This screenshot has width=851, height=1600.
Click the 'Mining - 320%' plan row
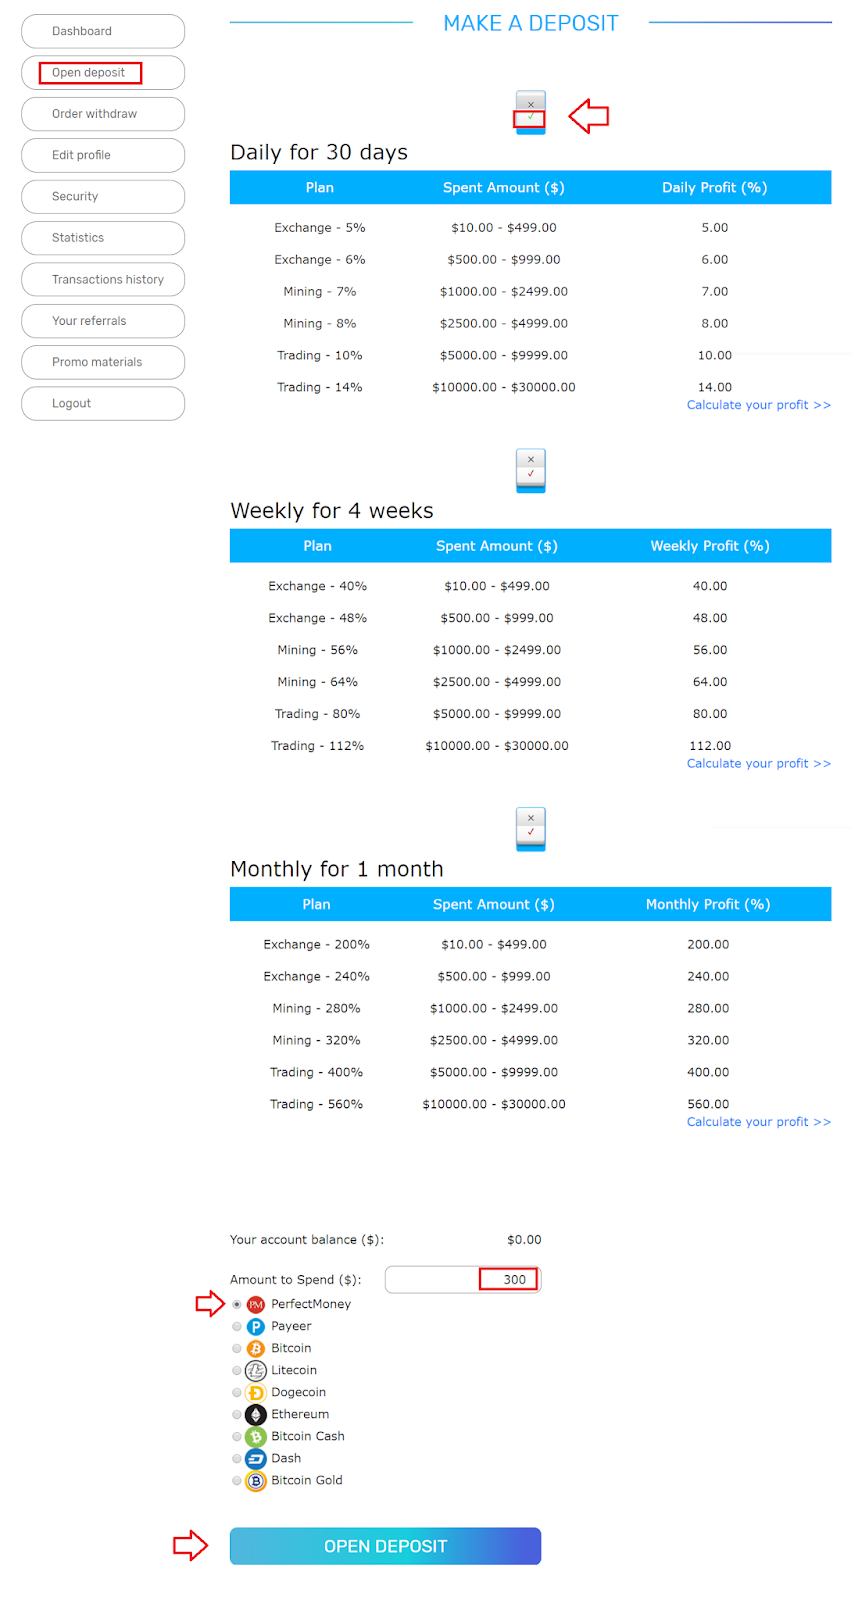click(530, 1040)
